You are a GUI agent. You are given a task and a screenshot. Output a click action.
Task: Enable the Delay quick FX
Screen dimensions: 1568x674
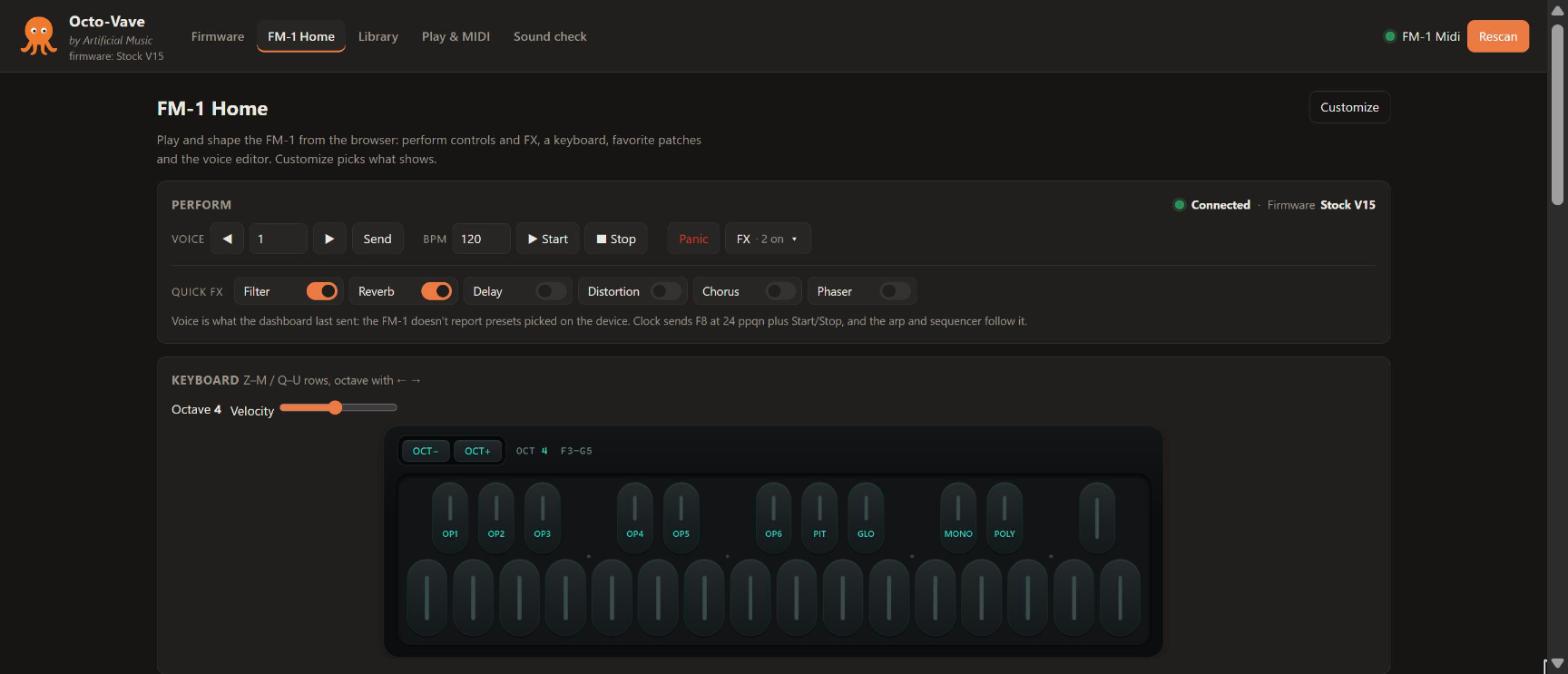tap(551, 291)
